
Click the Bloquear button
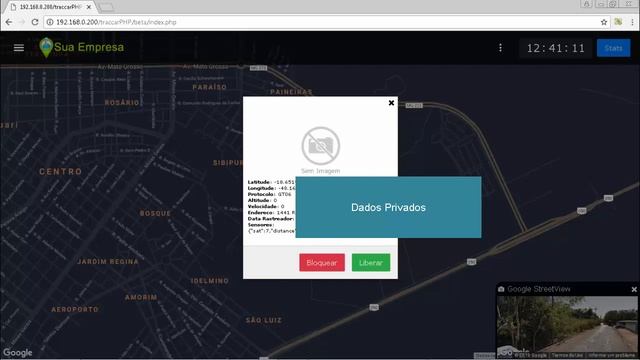pyautogui.click(x=322, y=262)
